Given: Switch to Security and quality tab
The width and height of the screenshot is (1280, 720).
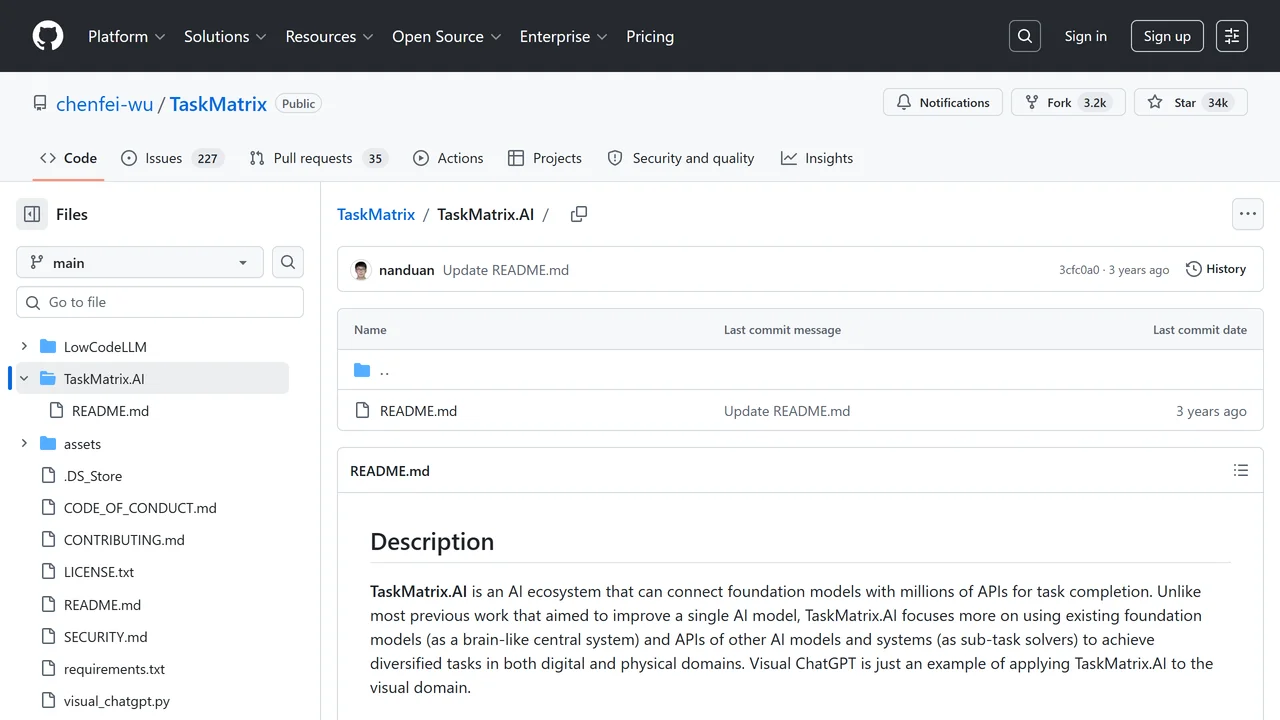Looking at the screenshot, I should [681, 158].
